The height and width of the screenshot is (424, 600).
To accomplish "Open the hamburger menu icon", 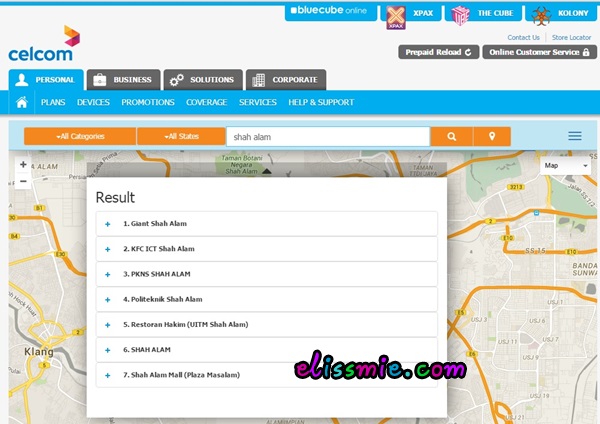I will click(x=575, y=136).
